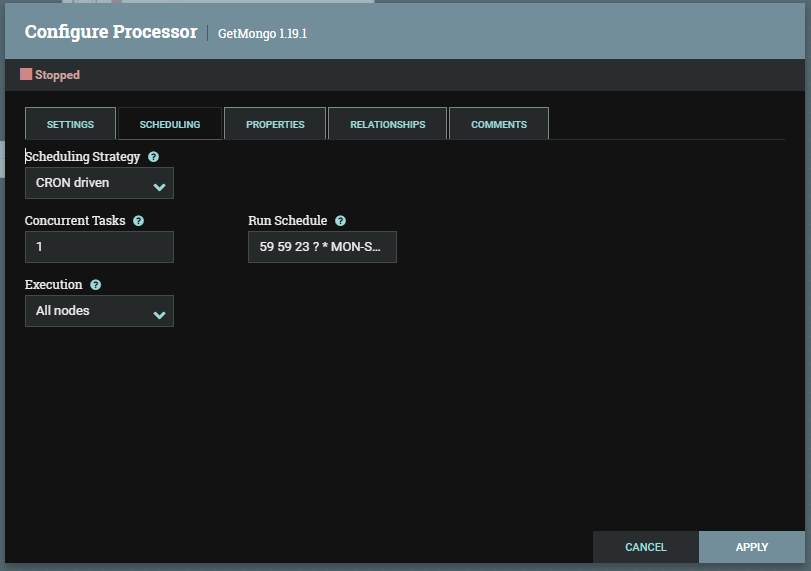The height and width of the screenshot is (571, 811).
Task: Select the Scheduling tab
Action: pyautogui.click(x=170, y=124)
